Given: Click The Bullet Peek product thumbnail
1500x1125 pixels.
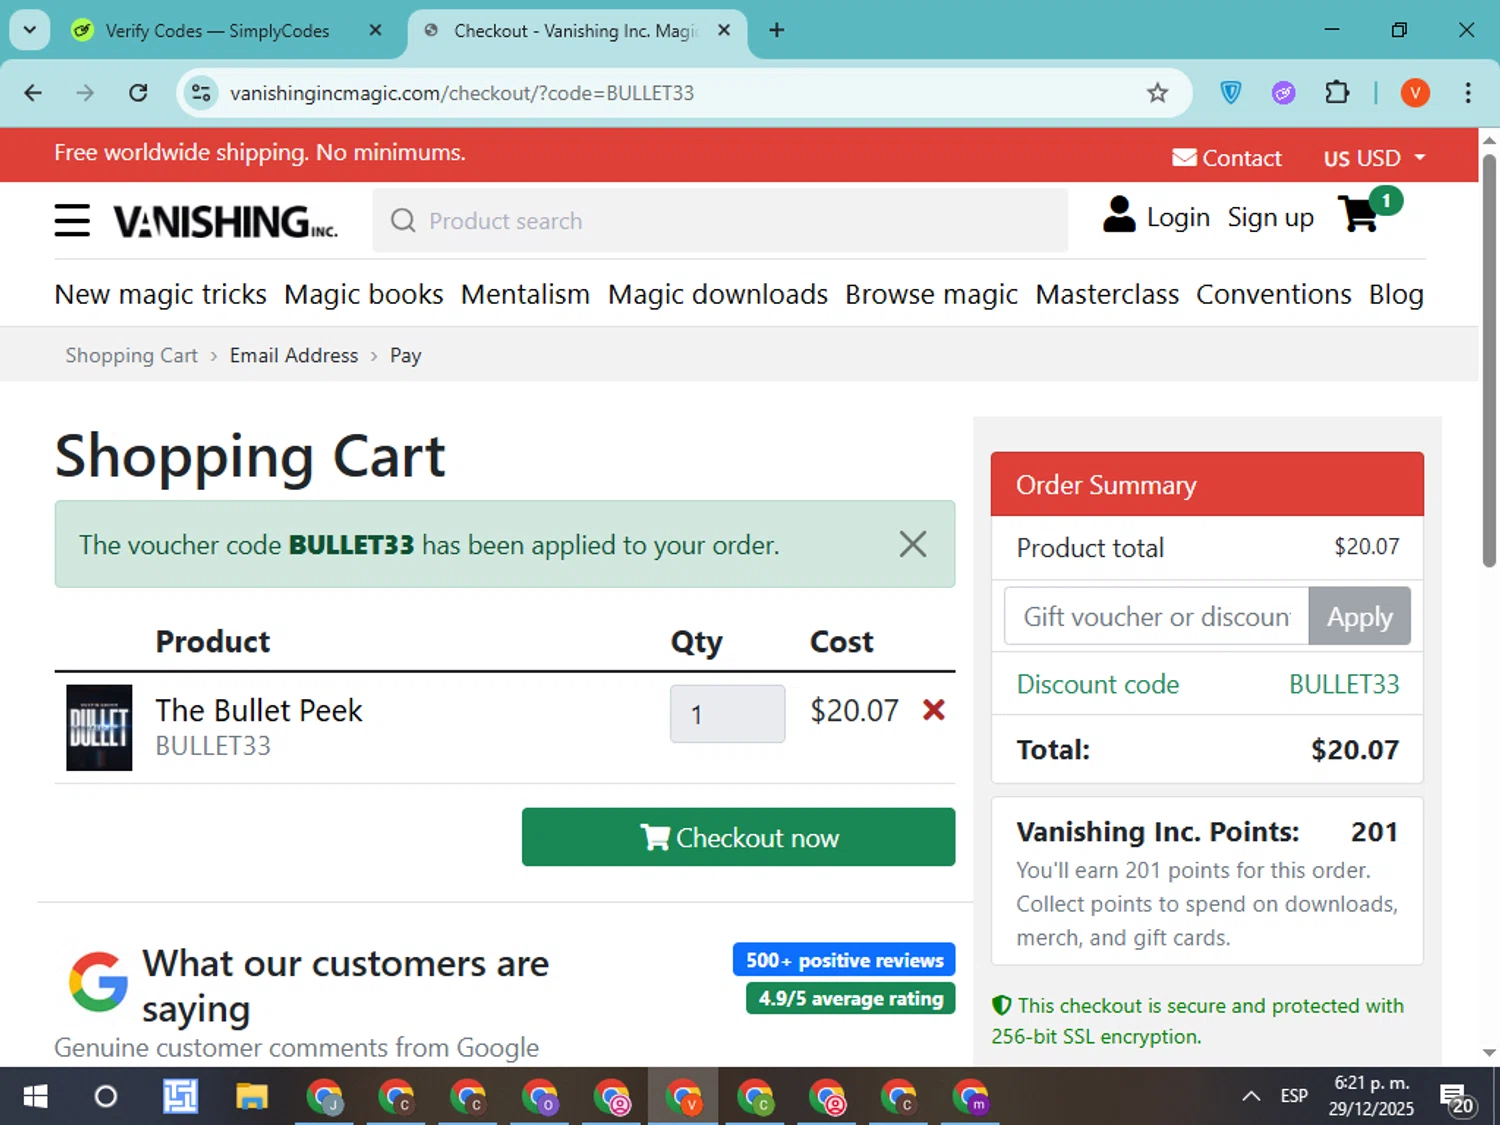Looking at the screenshot, I should [x=99, y=727].
